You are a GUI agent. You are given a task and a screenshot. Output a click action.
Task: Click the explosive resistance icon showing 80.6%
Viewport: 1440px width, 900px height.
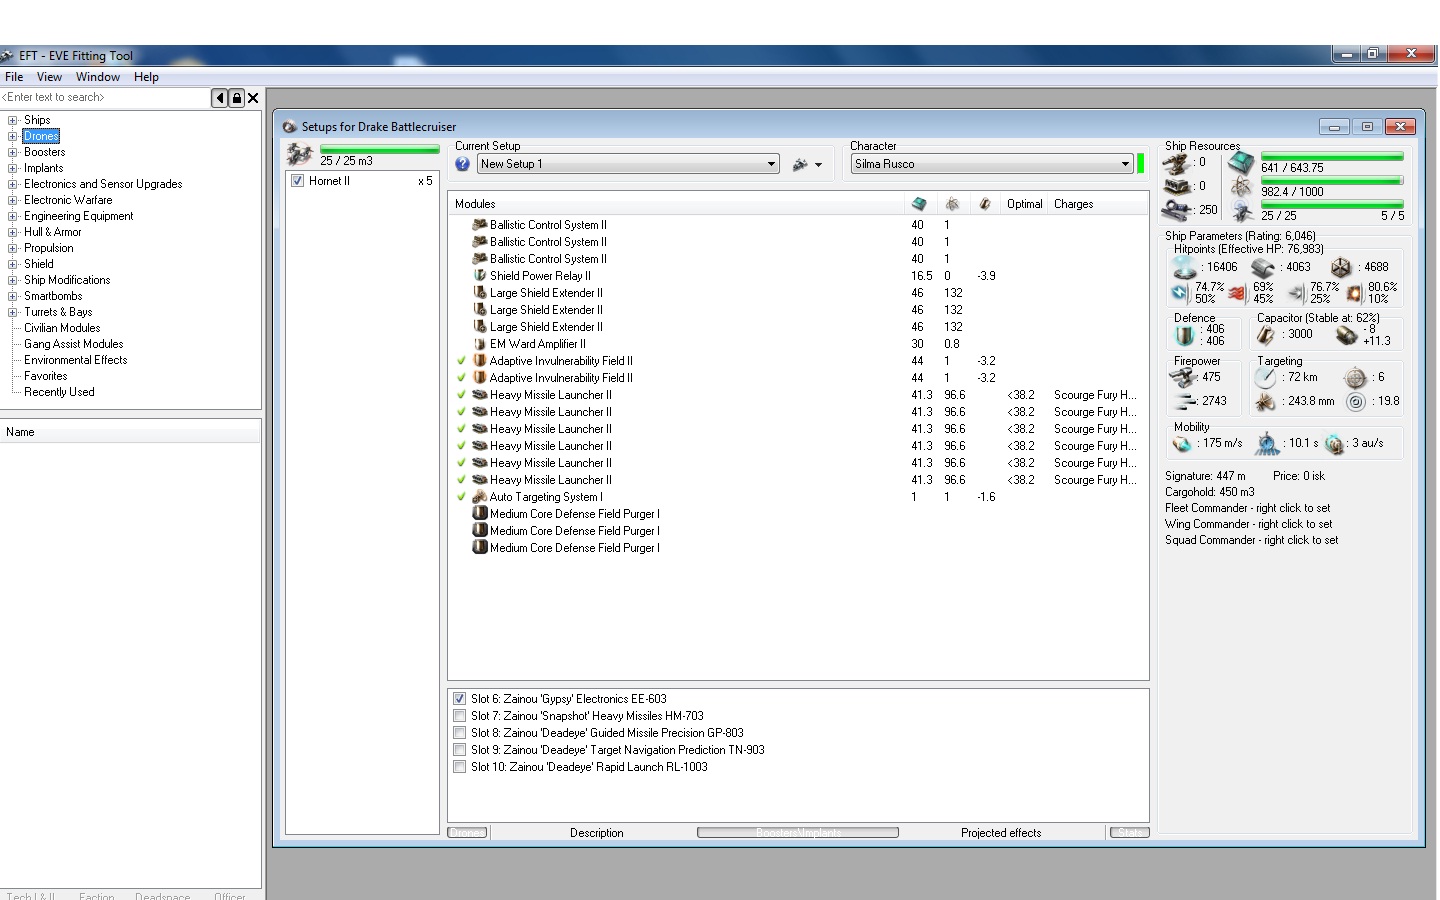point(1354,293)
